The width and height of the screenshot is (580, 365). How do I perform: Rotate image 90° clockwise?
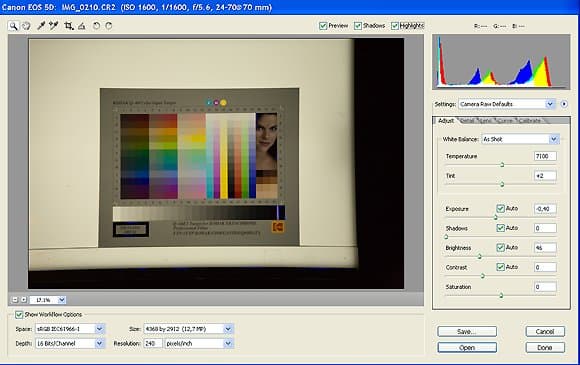(109, 26)
